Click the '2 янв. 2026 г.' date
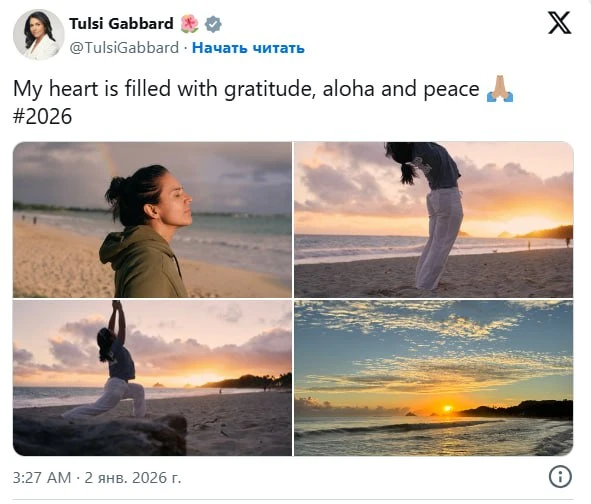The width and height of the screenshot is (591, 504). [133, 478]
